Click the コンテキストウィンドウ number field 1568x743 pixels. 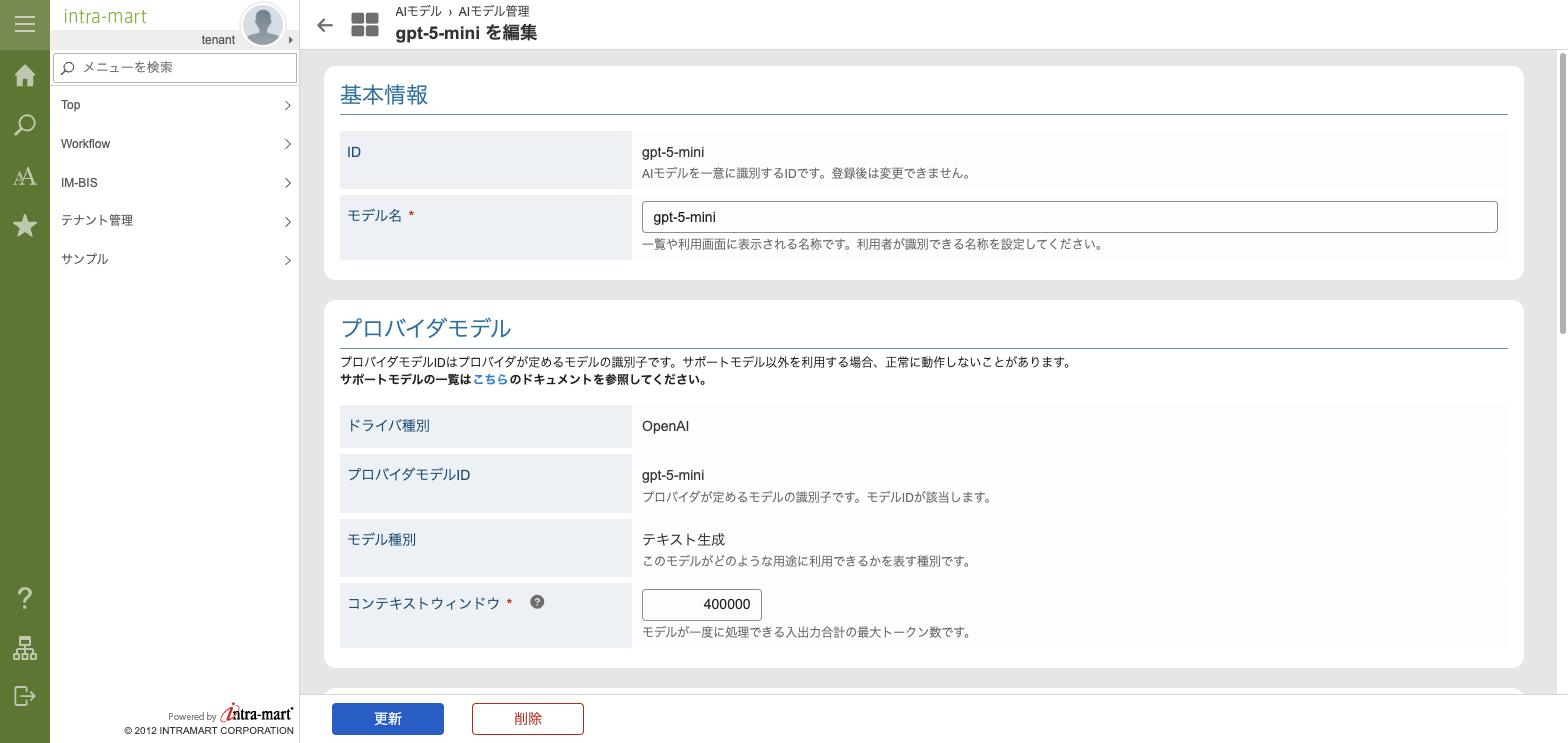[x=702, y=604]
